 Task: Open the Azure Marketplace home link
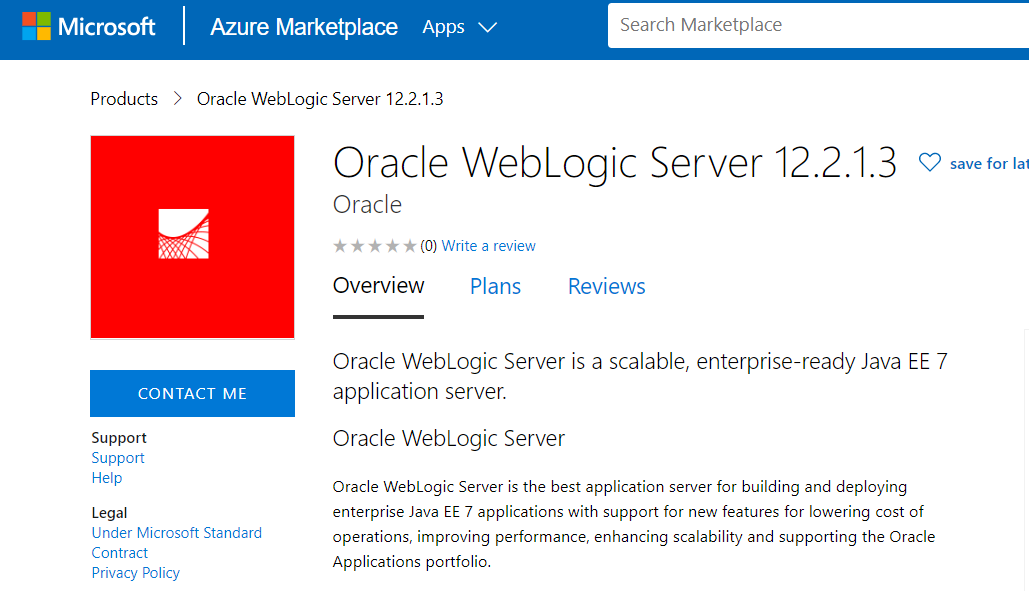coord(304,27)
